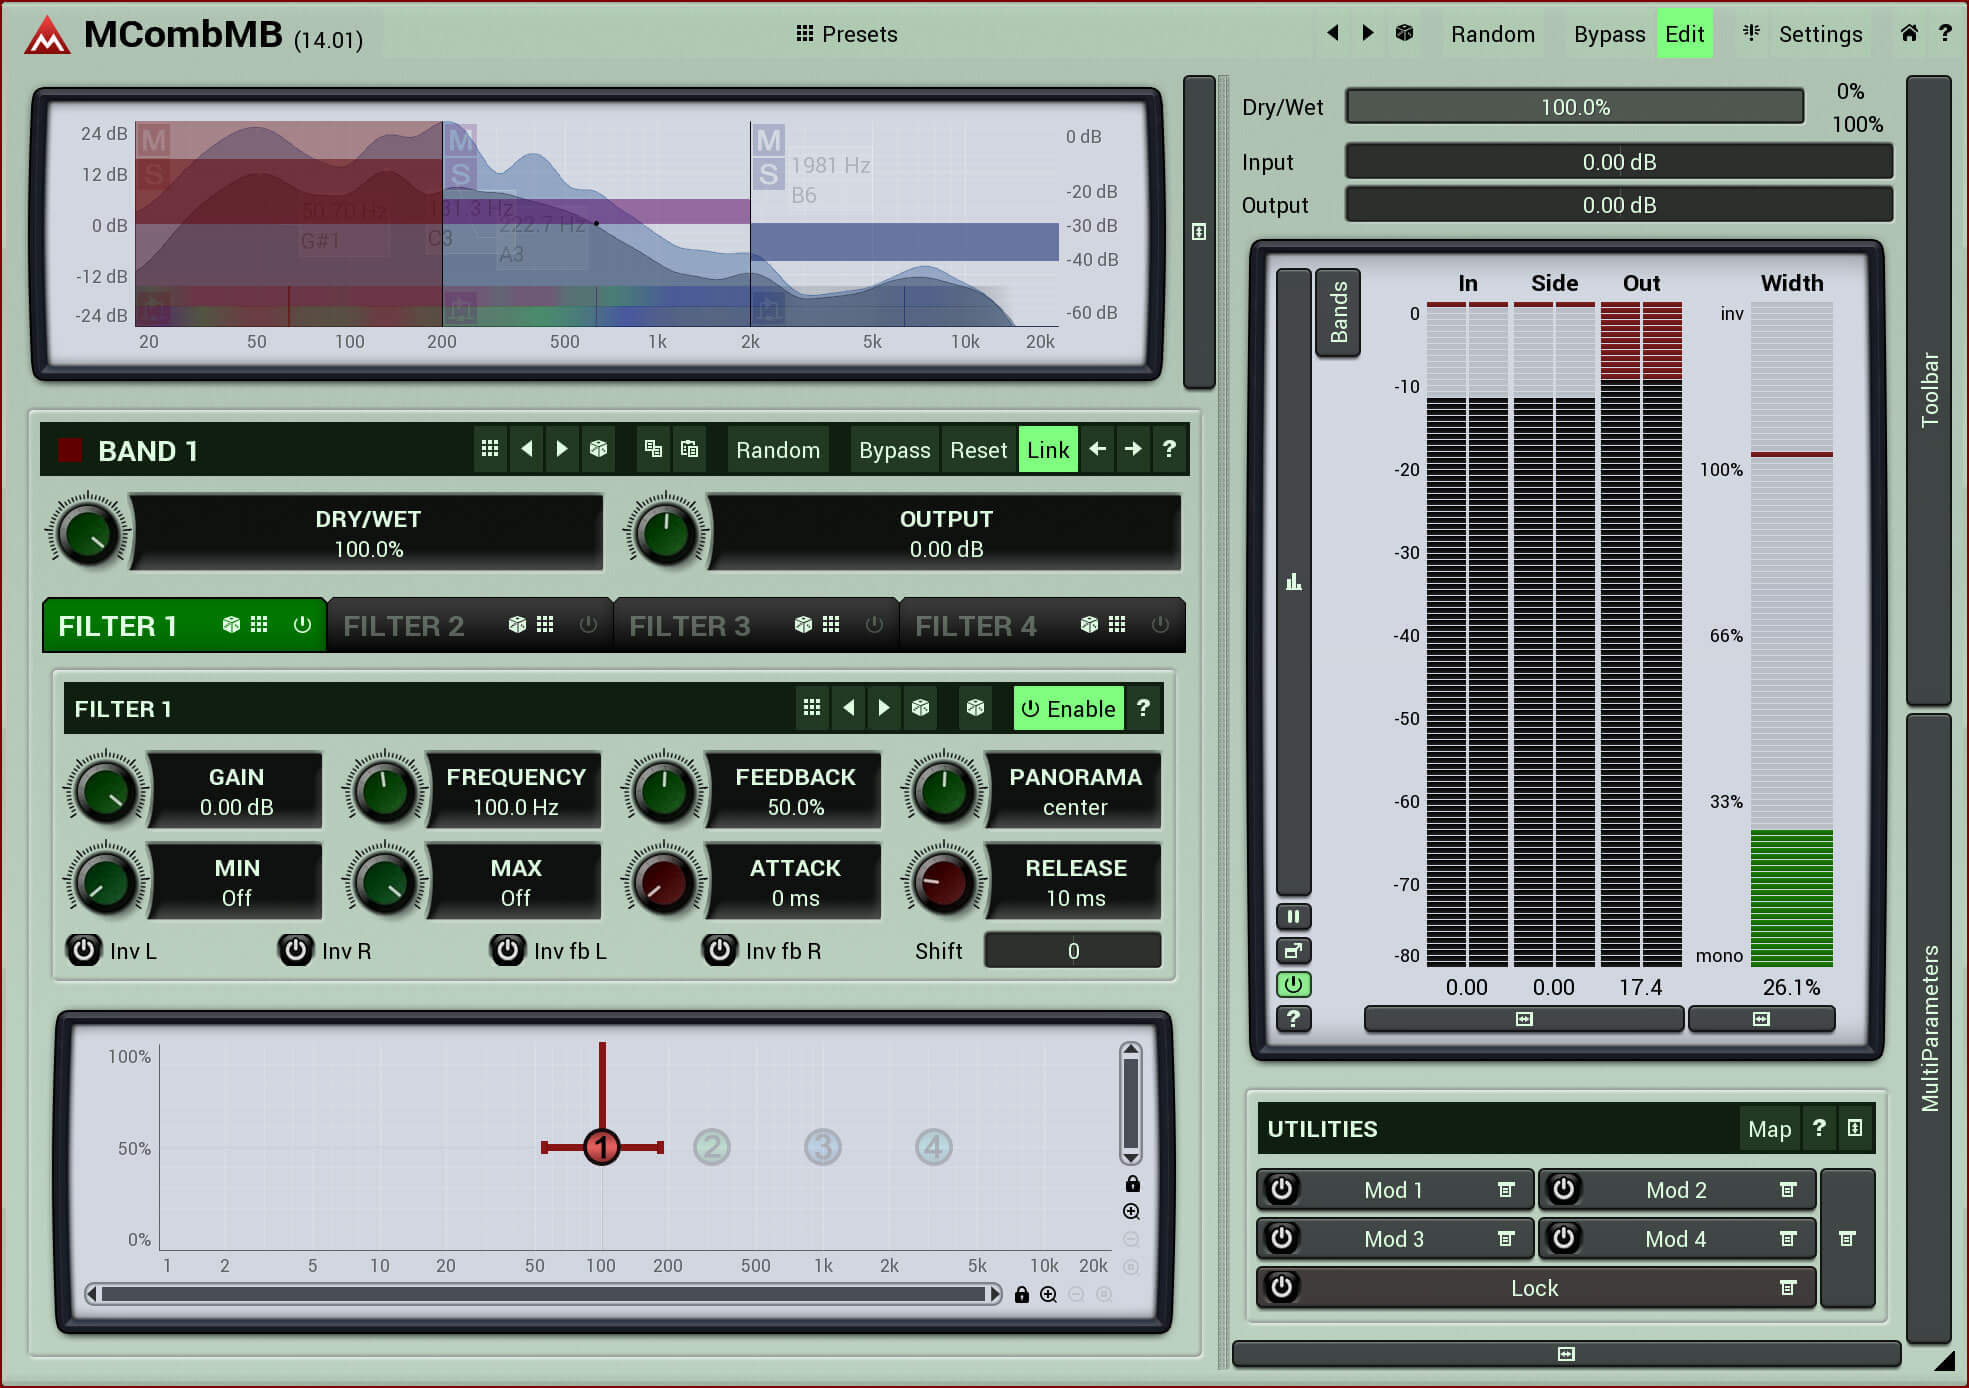The width and height of the screenshot is (1969, 1388).
Task: Pop out meters window icon
Action: click(x=1293, y=950)
